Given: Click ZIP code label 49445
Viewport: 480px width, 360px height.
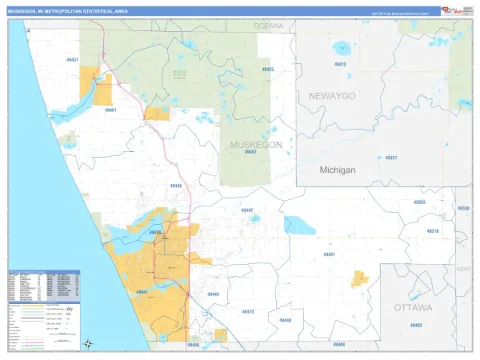Looking at the screenshot, I should (176, 186).
